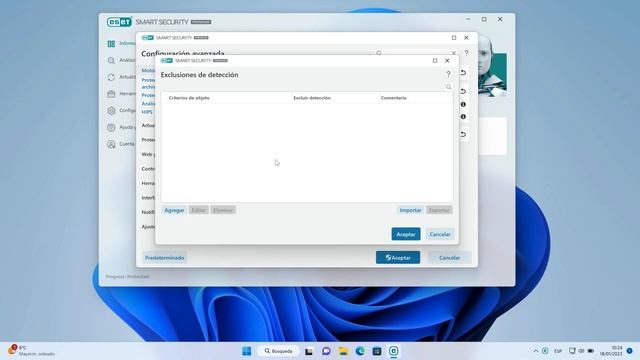Click Aceptar with shield in Configuración avanzada
This screenshot has height=360, width=640.
[398, 258]
